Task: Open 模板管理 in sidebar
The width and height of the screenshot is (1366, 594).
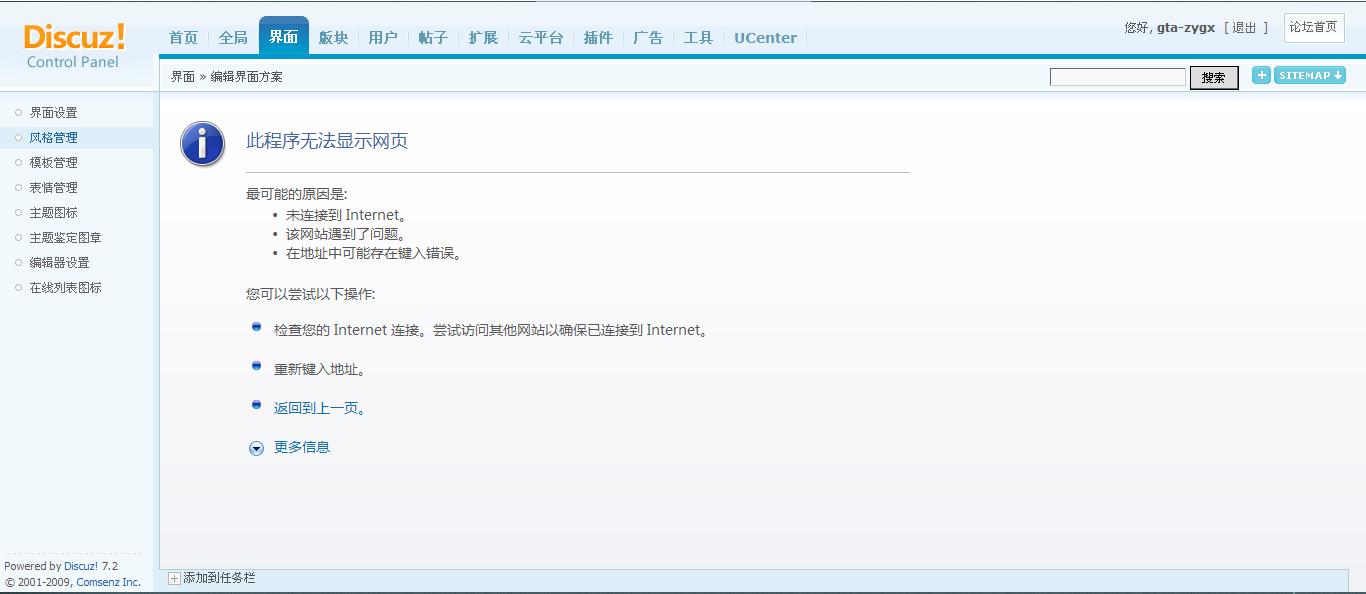Action: [x=53, y=163]
